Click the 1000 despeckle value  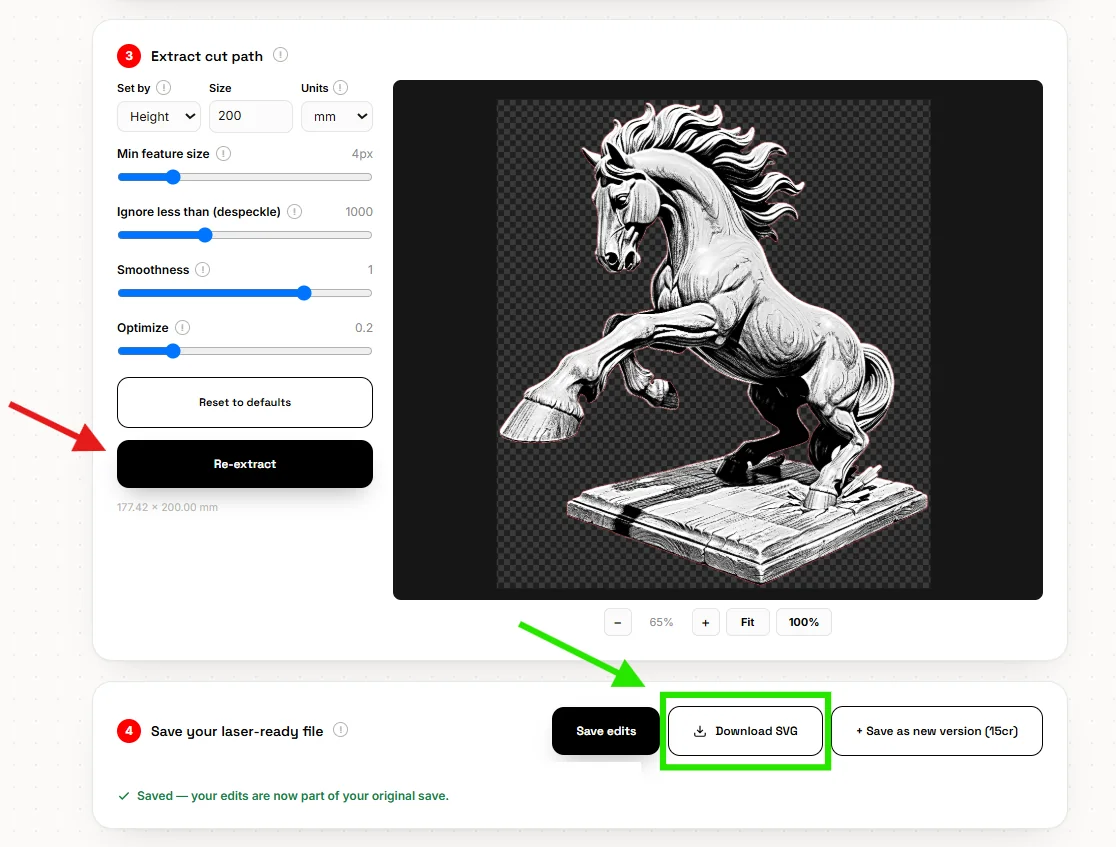(x=359, y=211)
